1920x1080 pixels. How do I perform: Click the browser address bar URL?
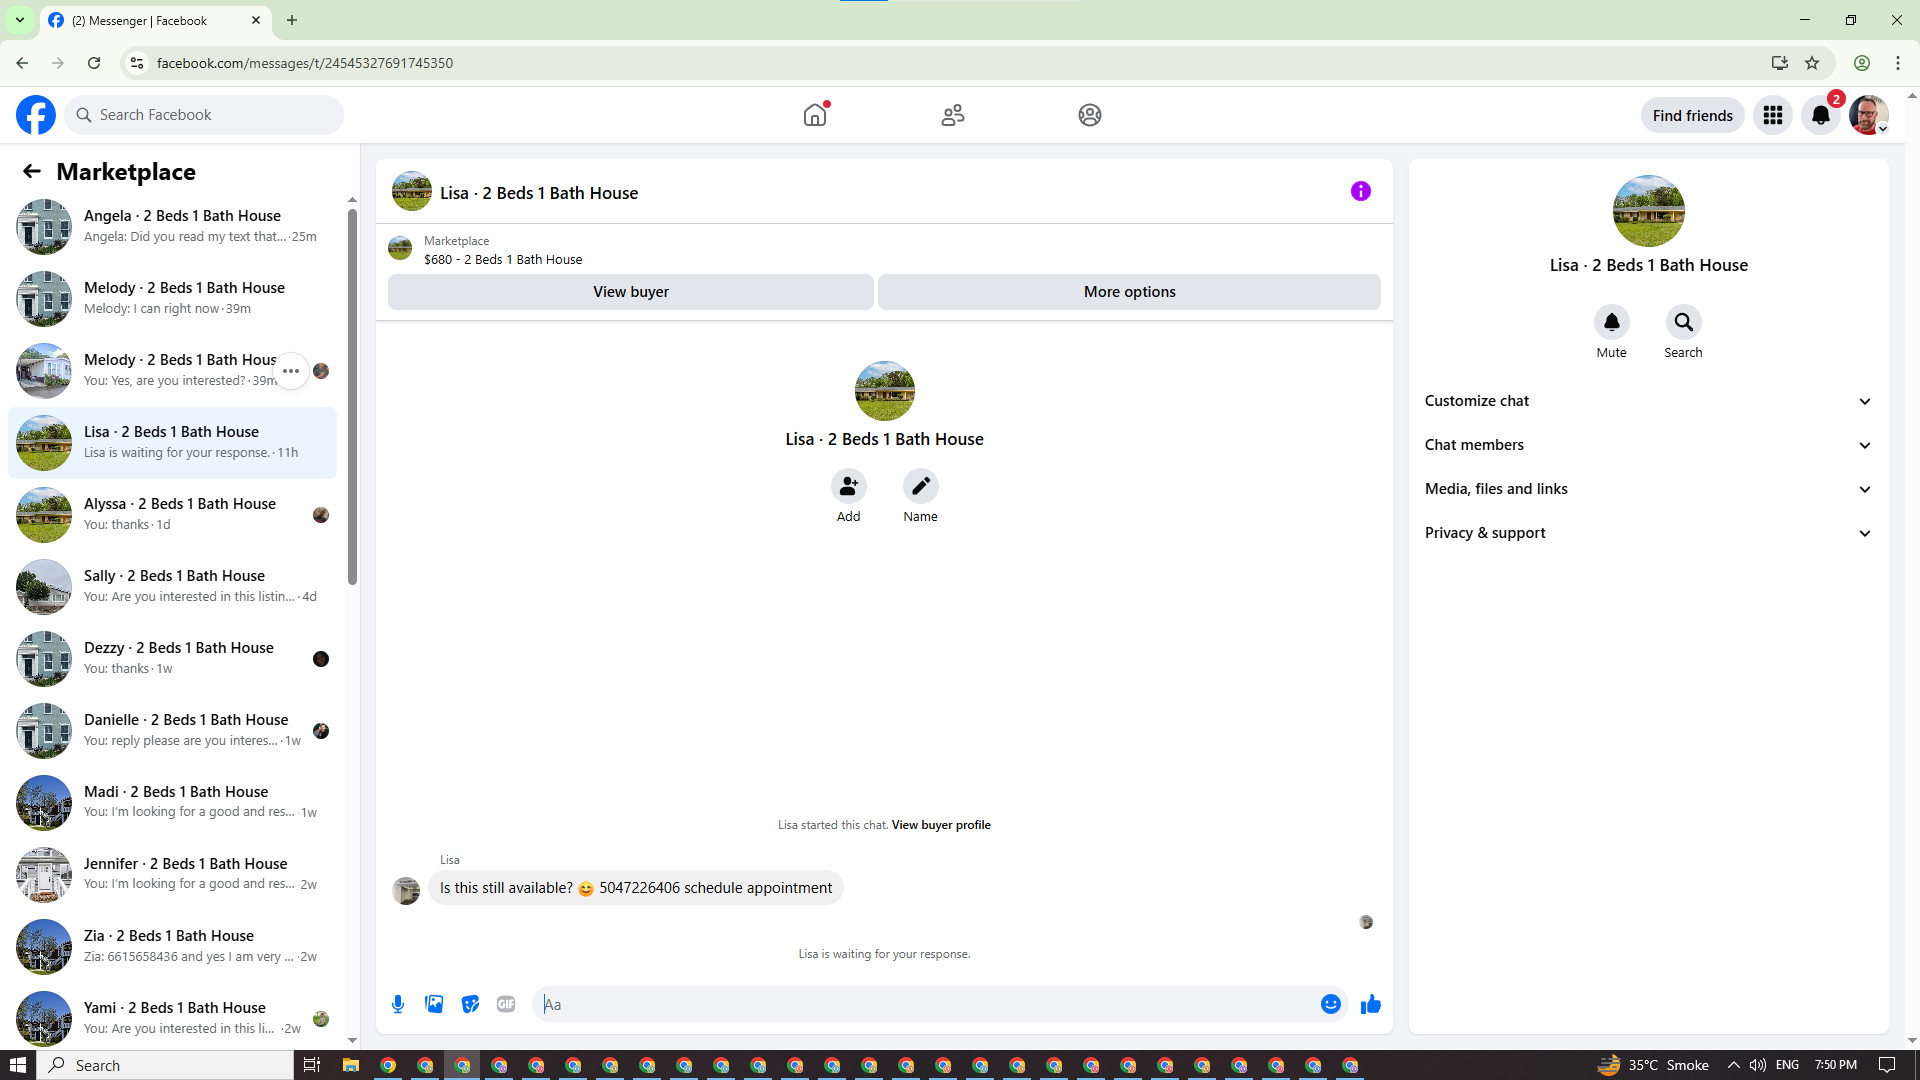tap(305, 63)
